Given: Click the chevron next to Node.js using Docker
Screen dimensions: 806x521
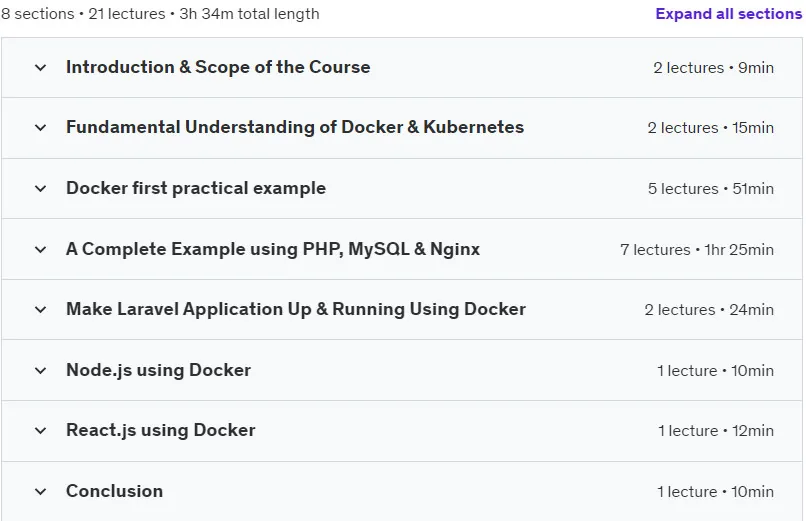Looking at the screenshot, I should [x=41, y=370].
